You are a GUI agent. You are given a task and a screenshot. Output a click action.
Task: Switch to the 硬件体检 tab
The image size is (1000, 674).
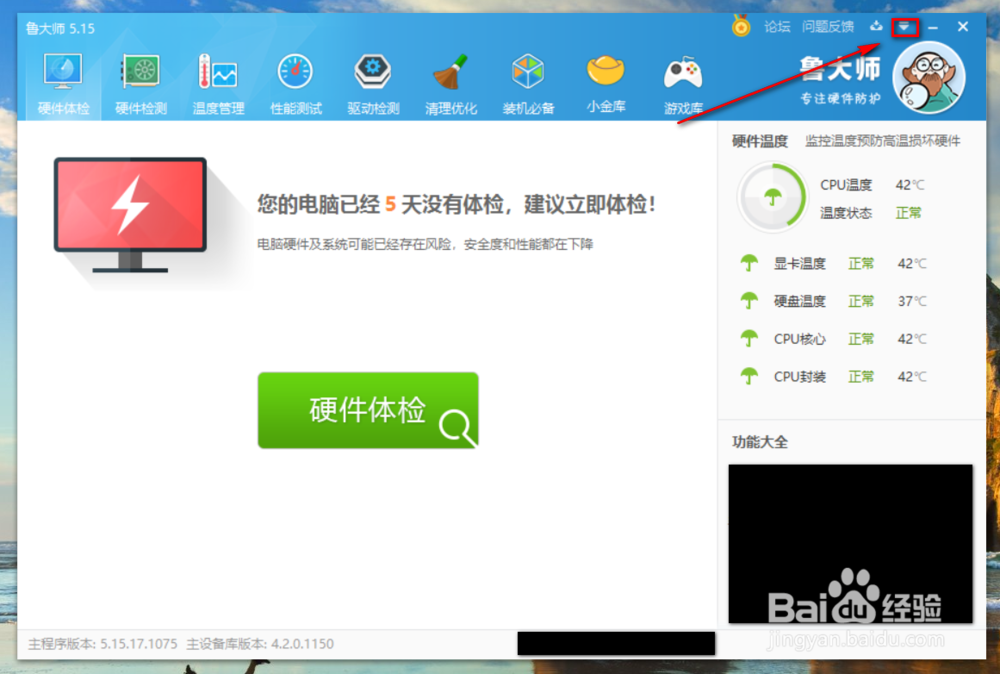62,80
